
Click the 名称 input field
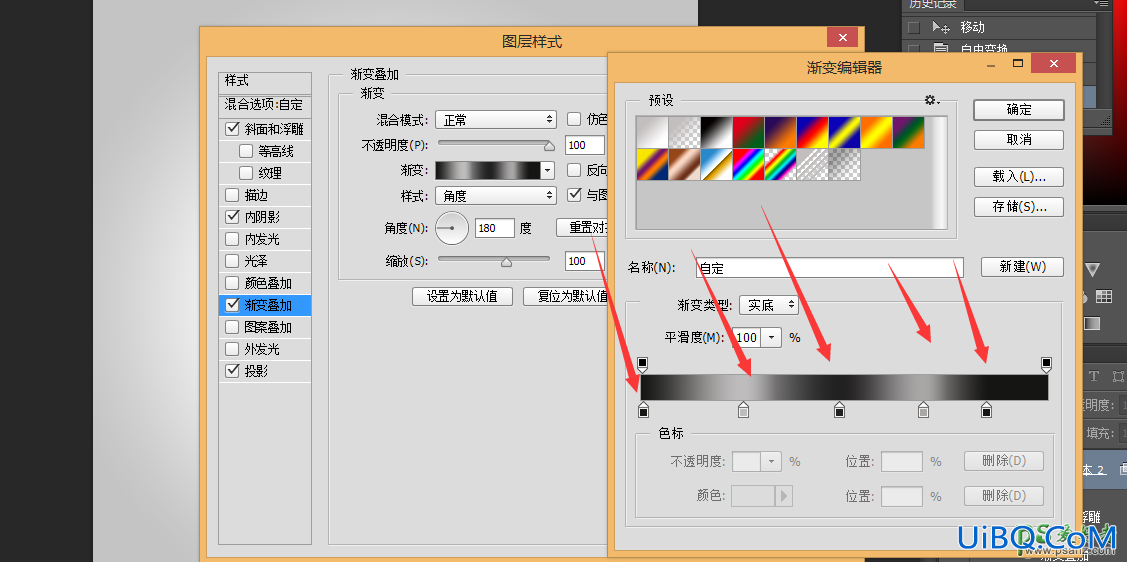[829, 267]
